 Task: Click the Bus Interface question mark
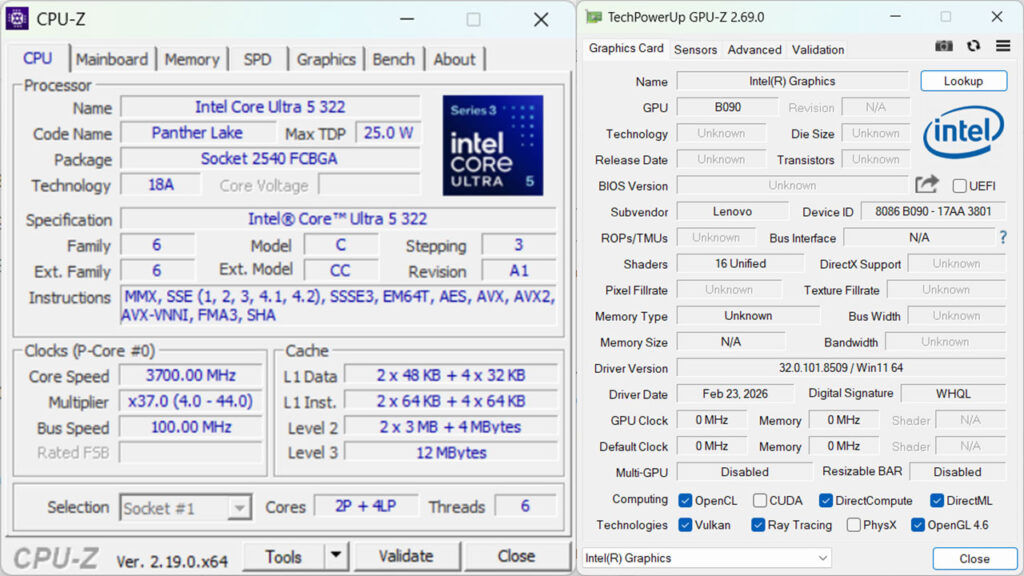[x=1003, y=238]
